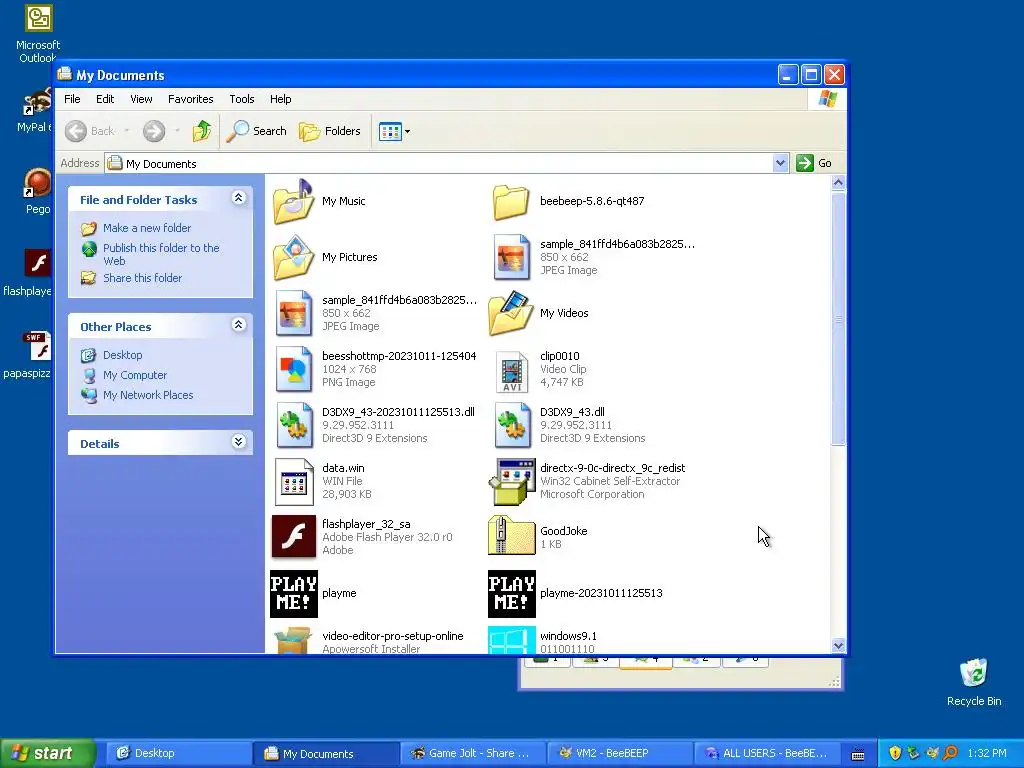The width and height of the screenshot is (1024, 768).
Task: Open the File menu
Action: point(72,99)
